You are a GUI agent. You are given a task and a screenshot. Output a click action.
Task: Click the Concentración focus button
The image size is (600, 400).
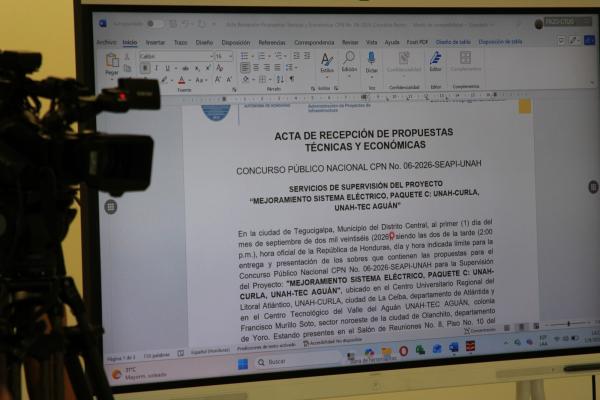480,330
